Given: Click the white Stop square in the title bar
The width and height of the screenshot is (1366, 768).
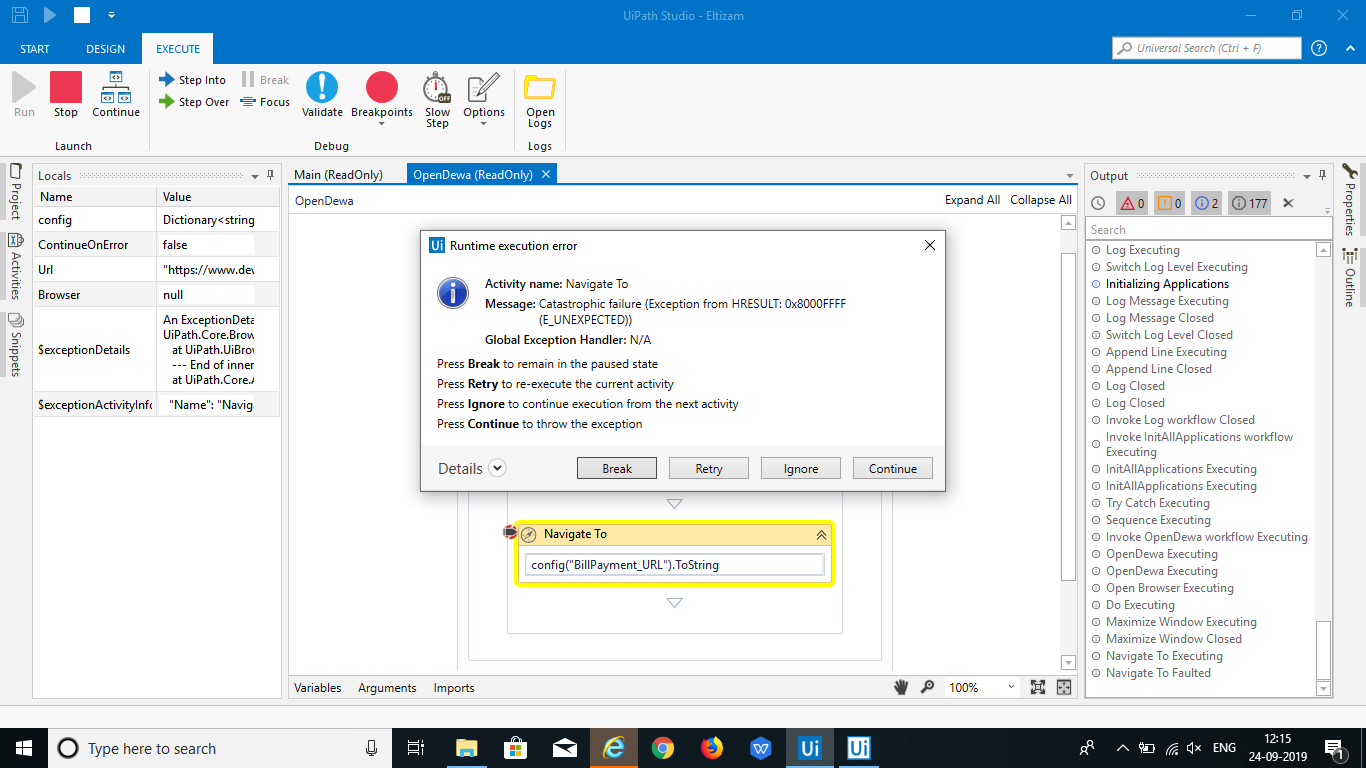Looking at the screenshot, I should (82, 15).
